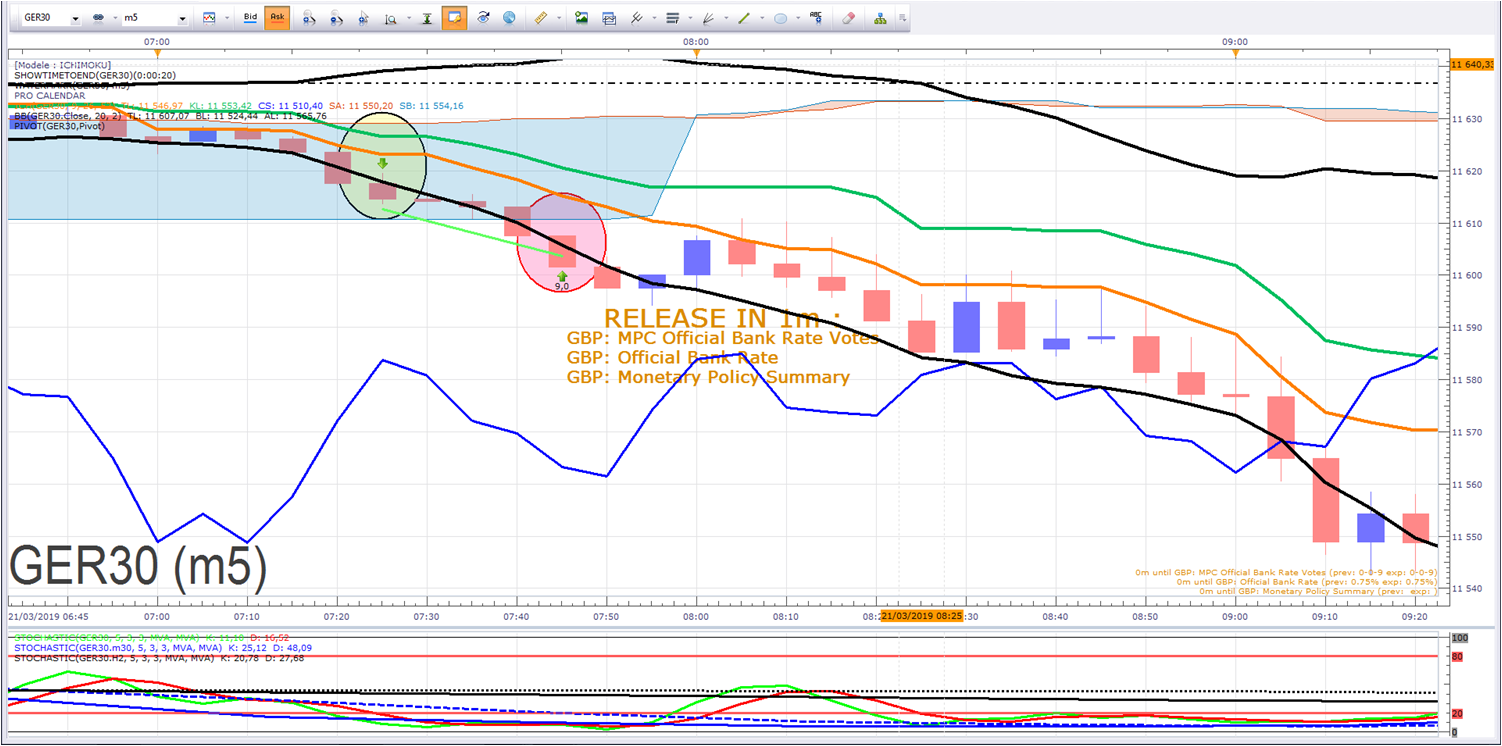The width and height of the screenshot is (1502, 746).
Task: Select the ruler measure tool
Action: tap(541, 18)
